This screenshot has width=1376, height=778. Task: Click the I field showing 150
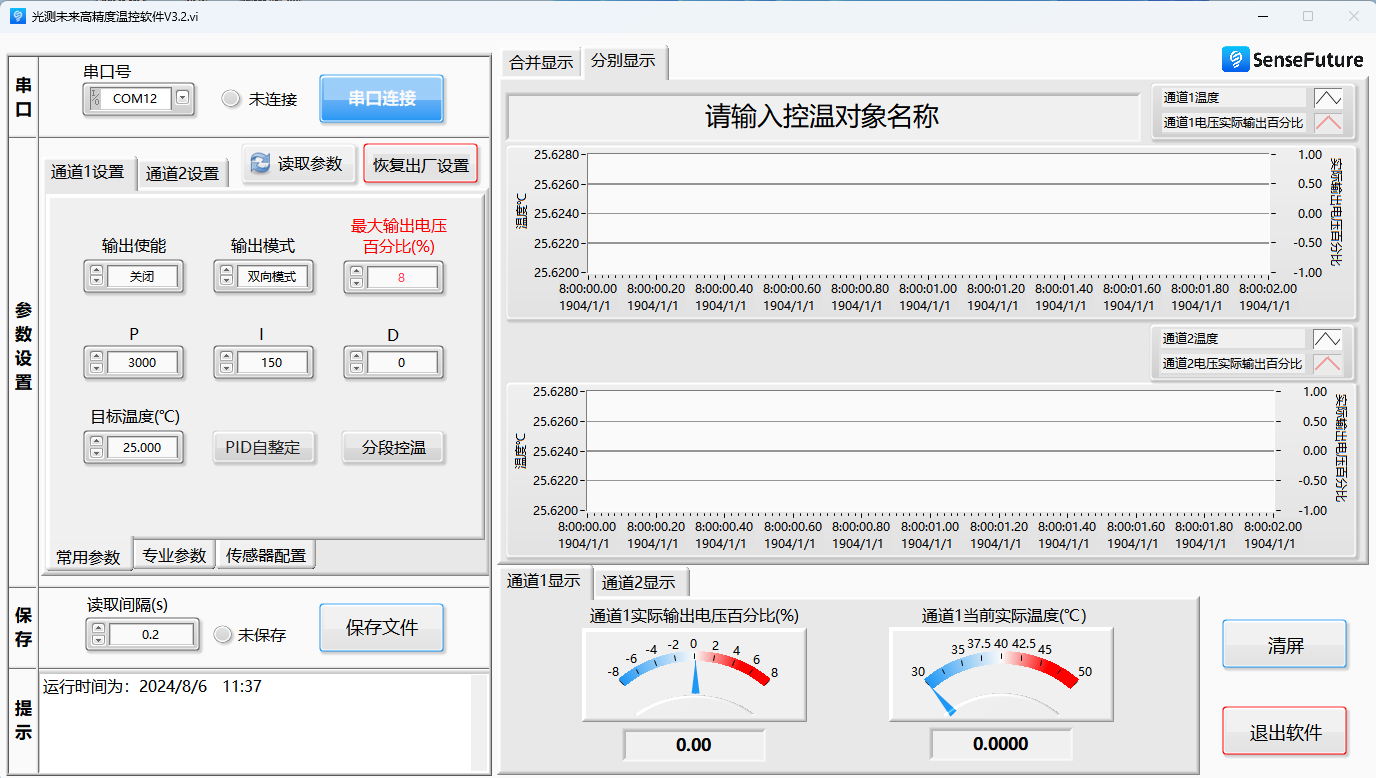273,363
